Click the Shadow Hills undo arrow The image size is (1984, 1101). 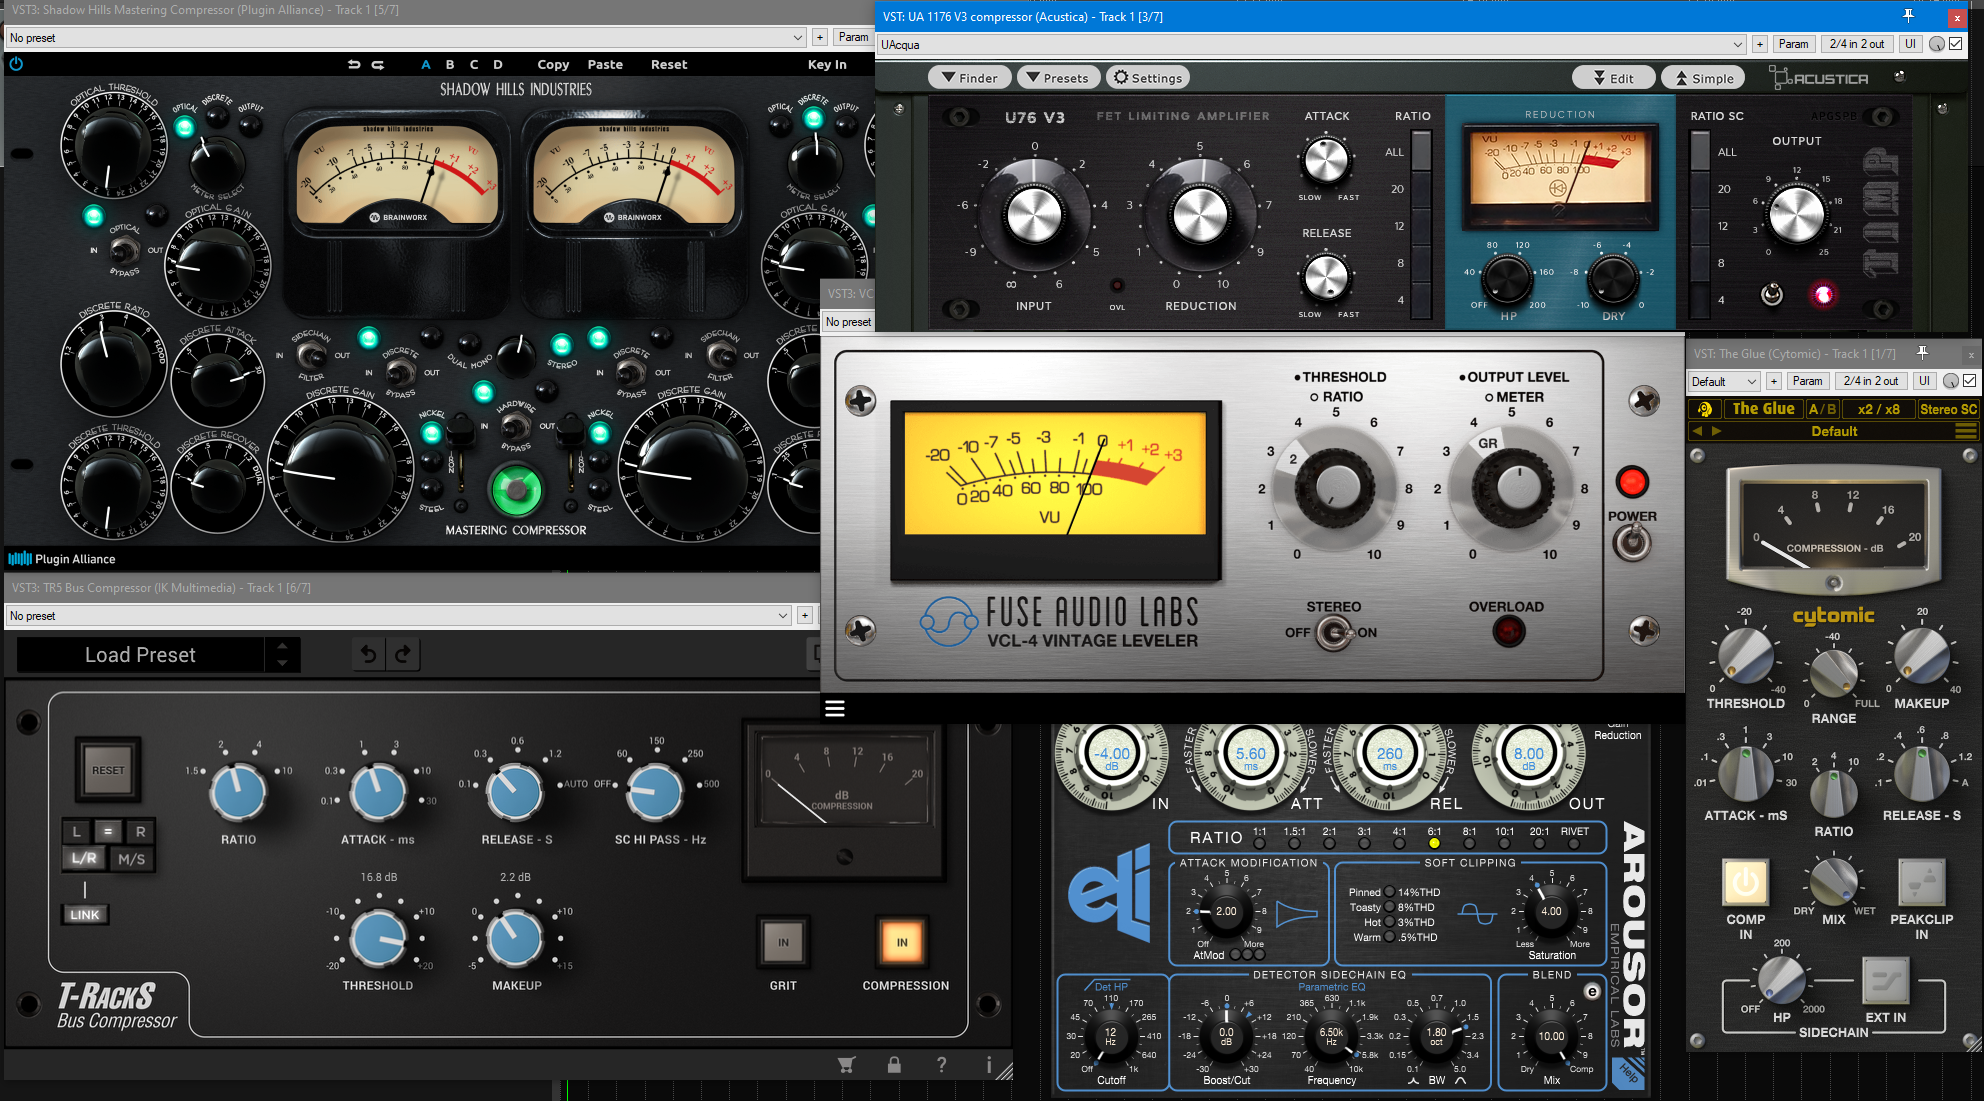click(x=353, y=64)
